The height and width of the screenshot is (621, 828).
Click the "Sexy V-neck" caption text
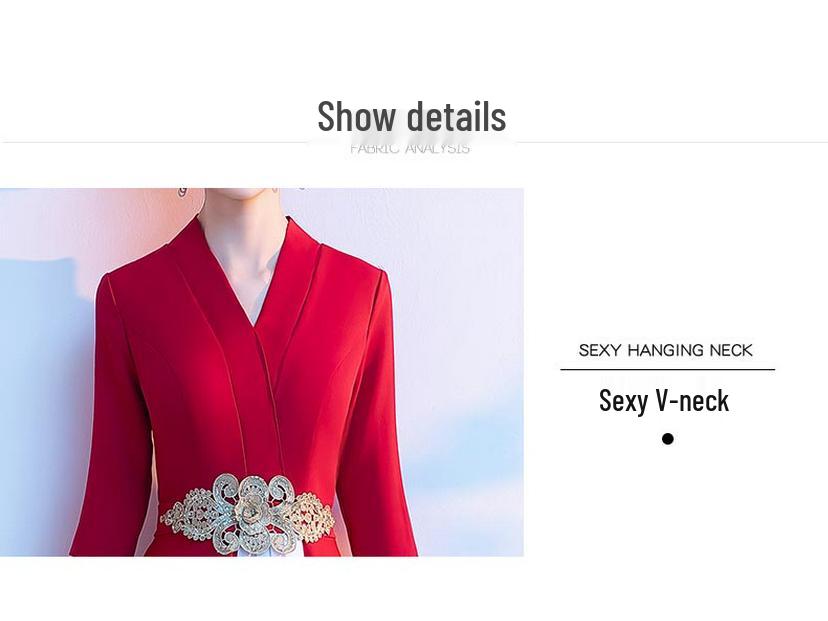(x=664, y=400)
